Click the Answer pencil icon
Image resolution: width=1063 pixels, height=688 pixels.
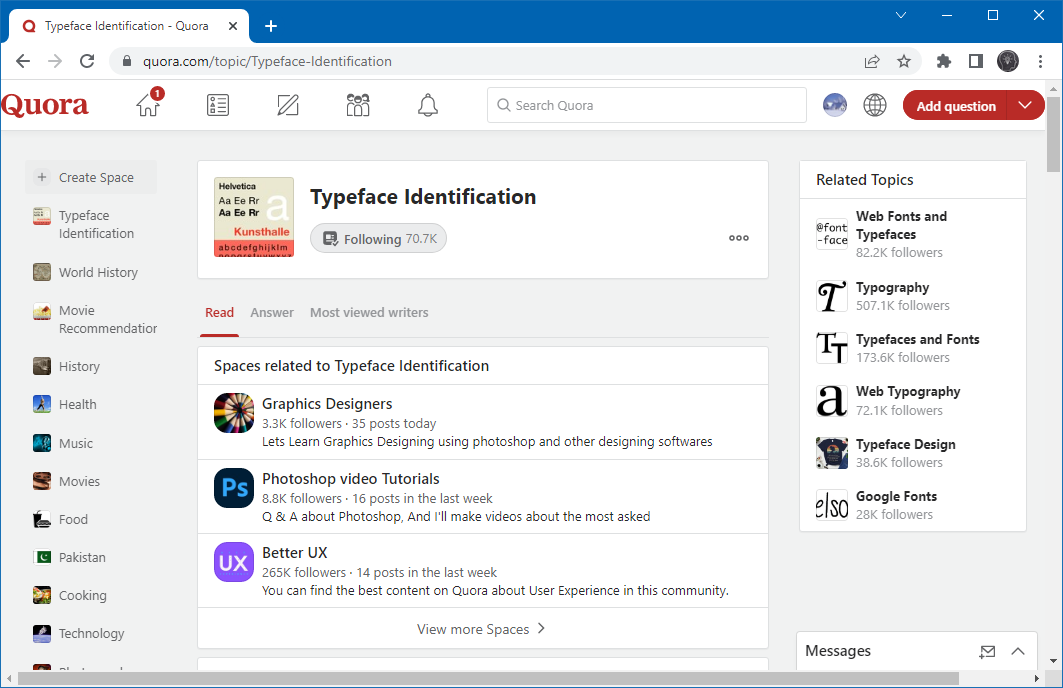(x=288, y=105)
